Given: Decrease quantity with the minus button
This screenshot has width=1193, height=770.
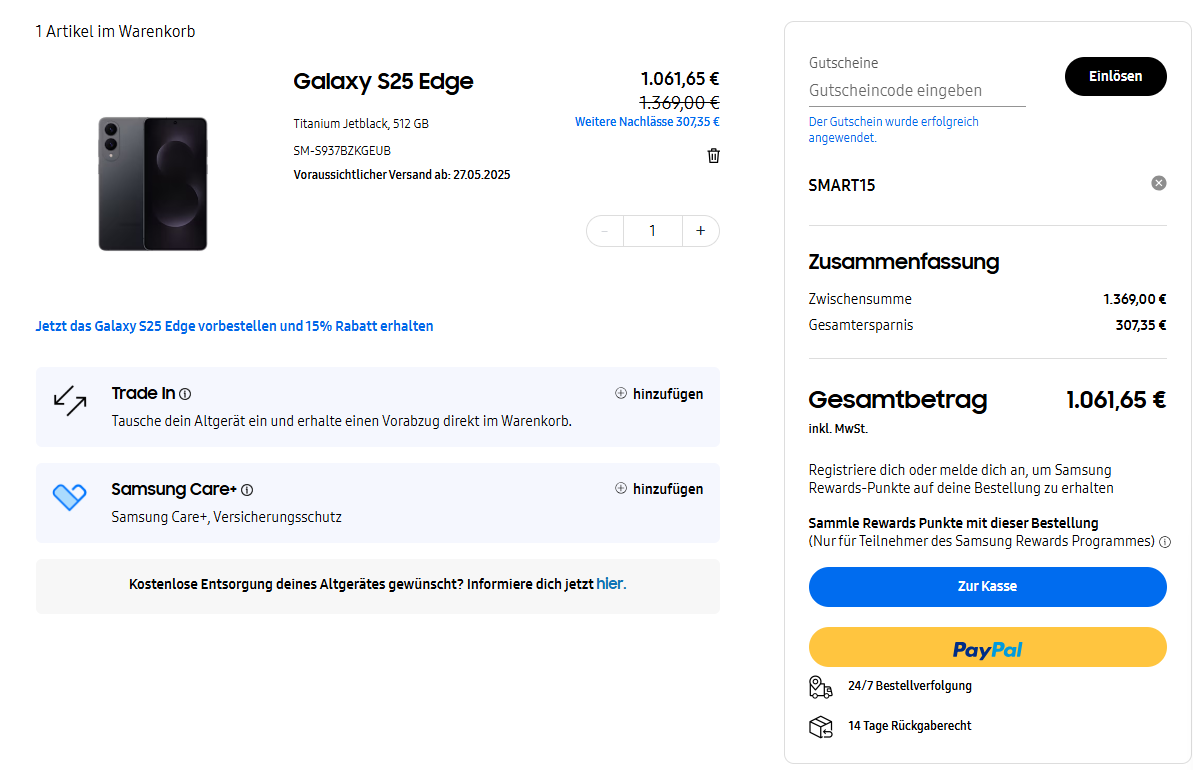Looking at the screenshot, I should [605, 231].
